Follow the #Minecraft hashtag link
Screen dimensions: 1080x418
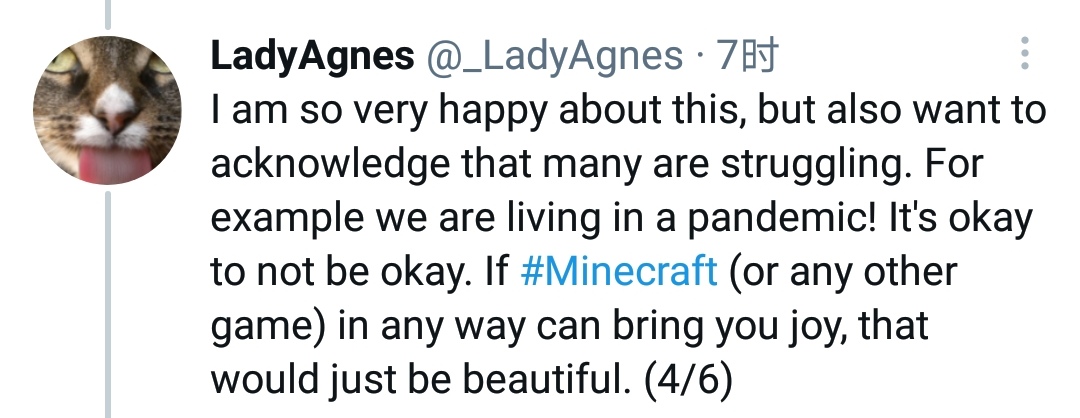pyautogui.click(x=619, y=271)
